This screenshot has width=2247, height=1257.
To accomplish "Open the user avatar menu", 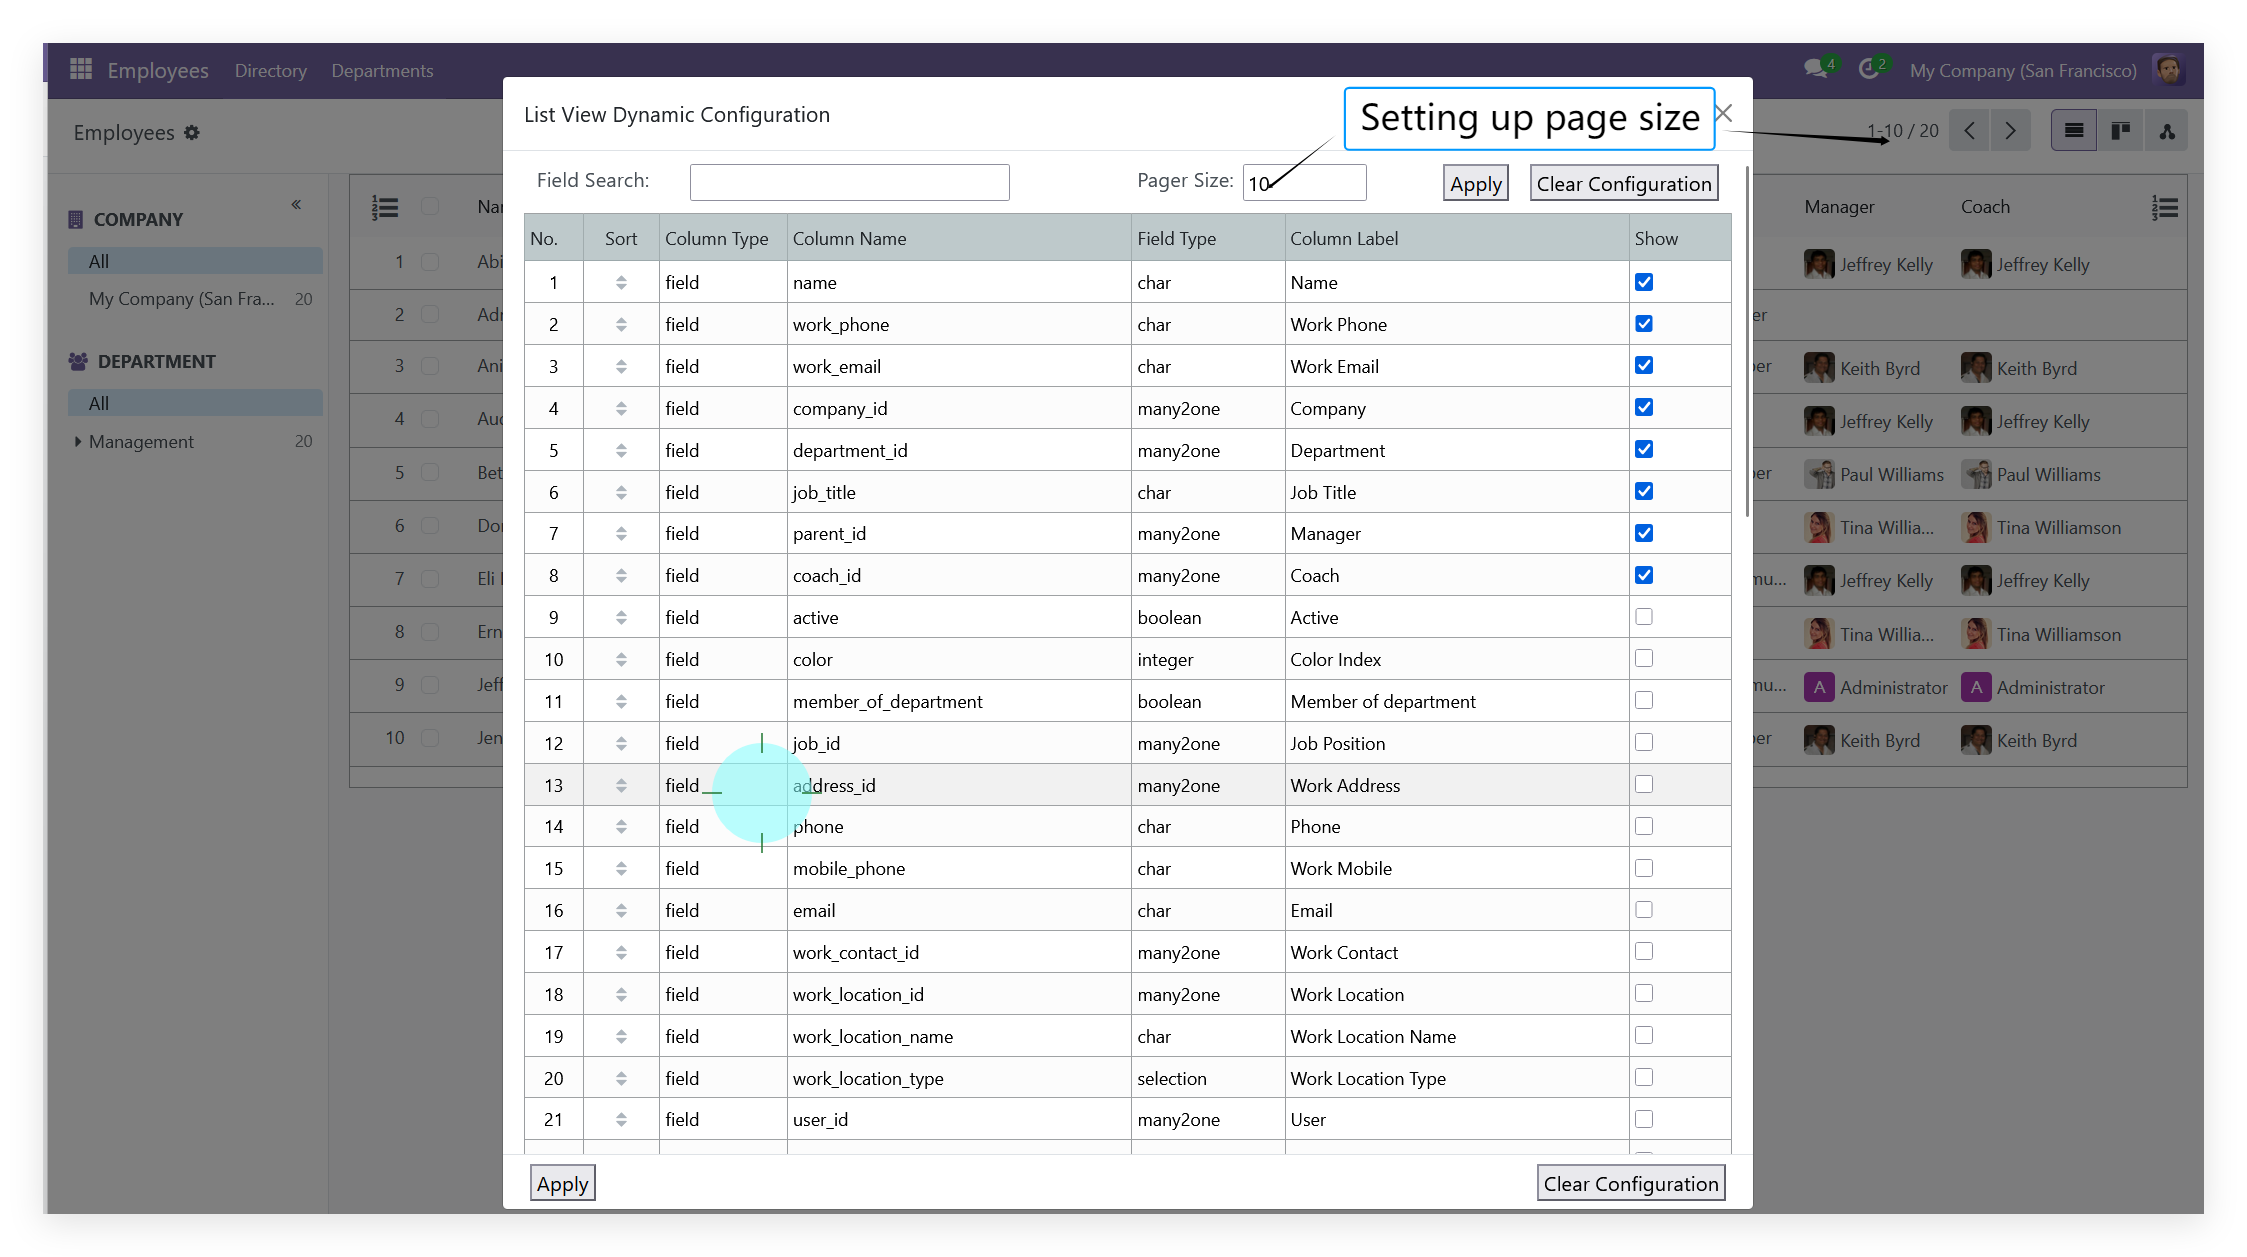I will coord(2168,70).
